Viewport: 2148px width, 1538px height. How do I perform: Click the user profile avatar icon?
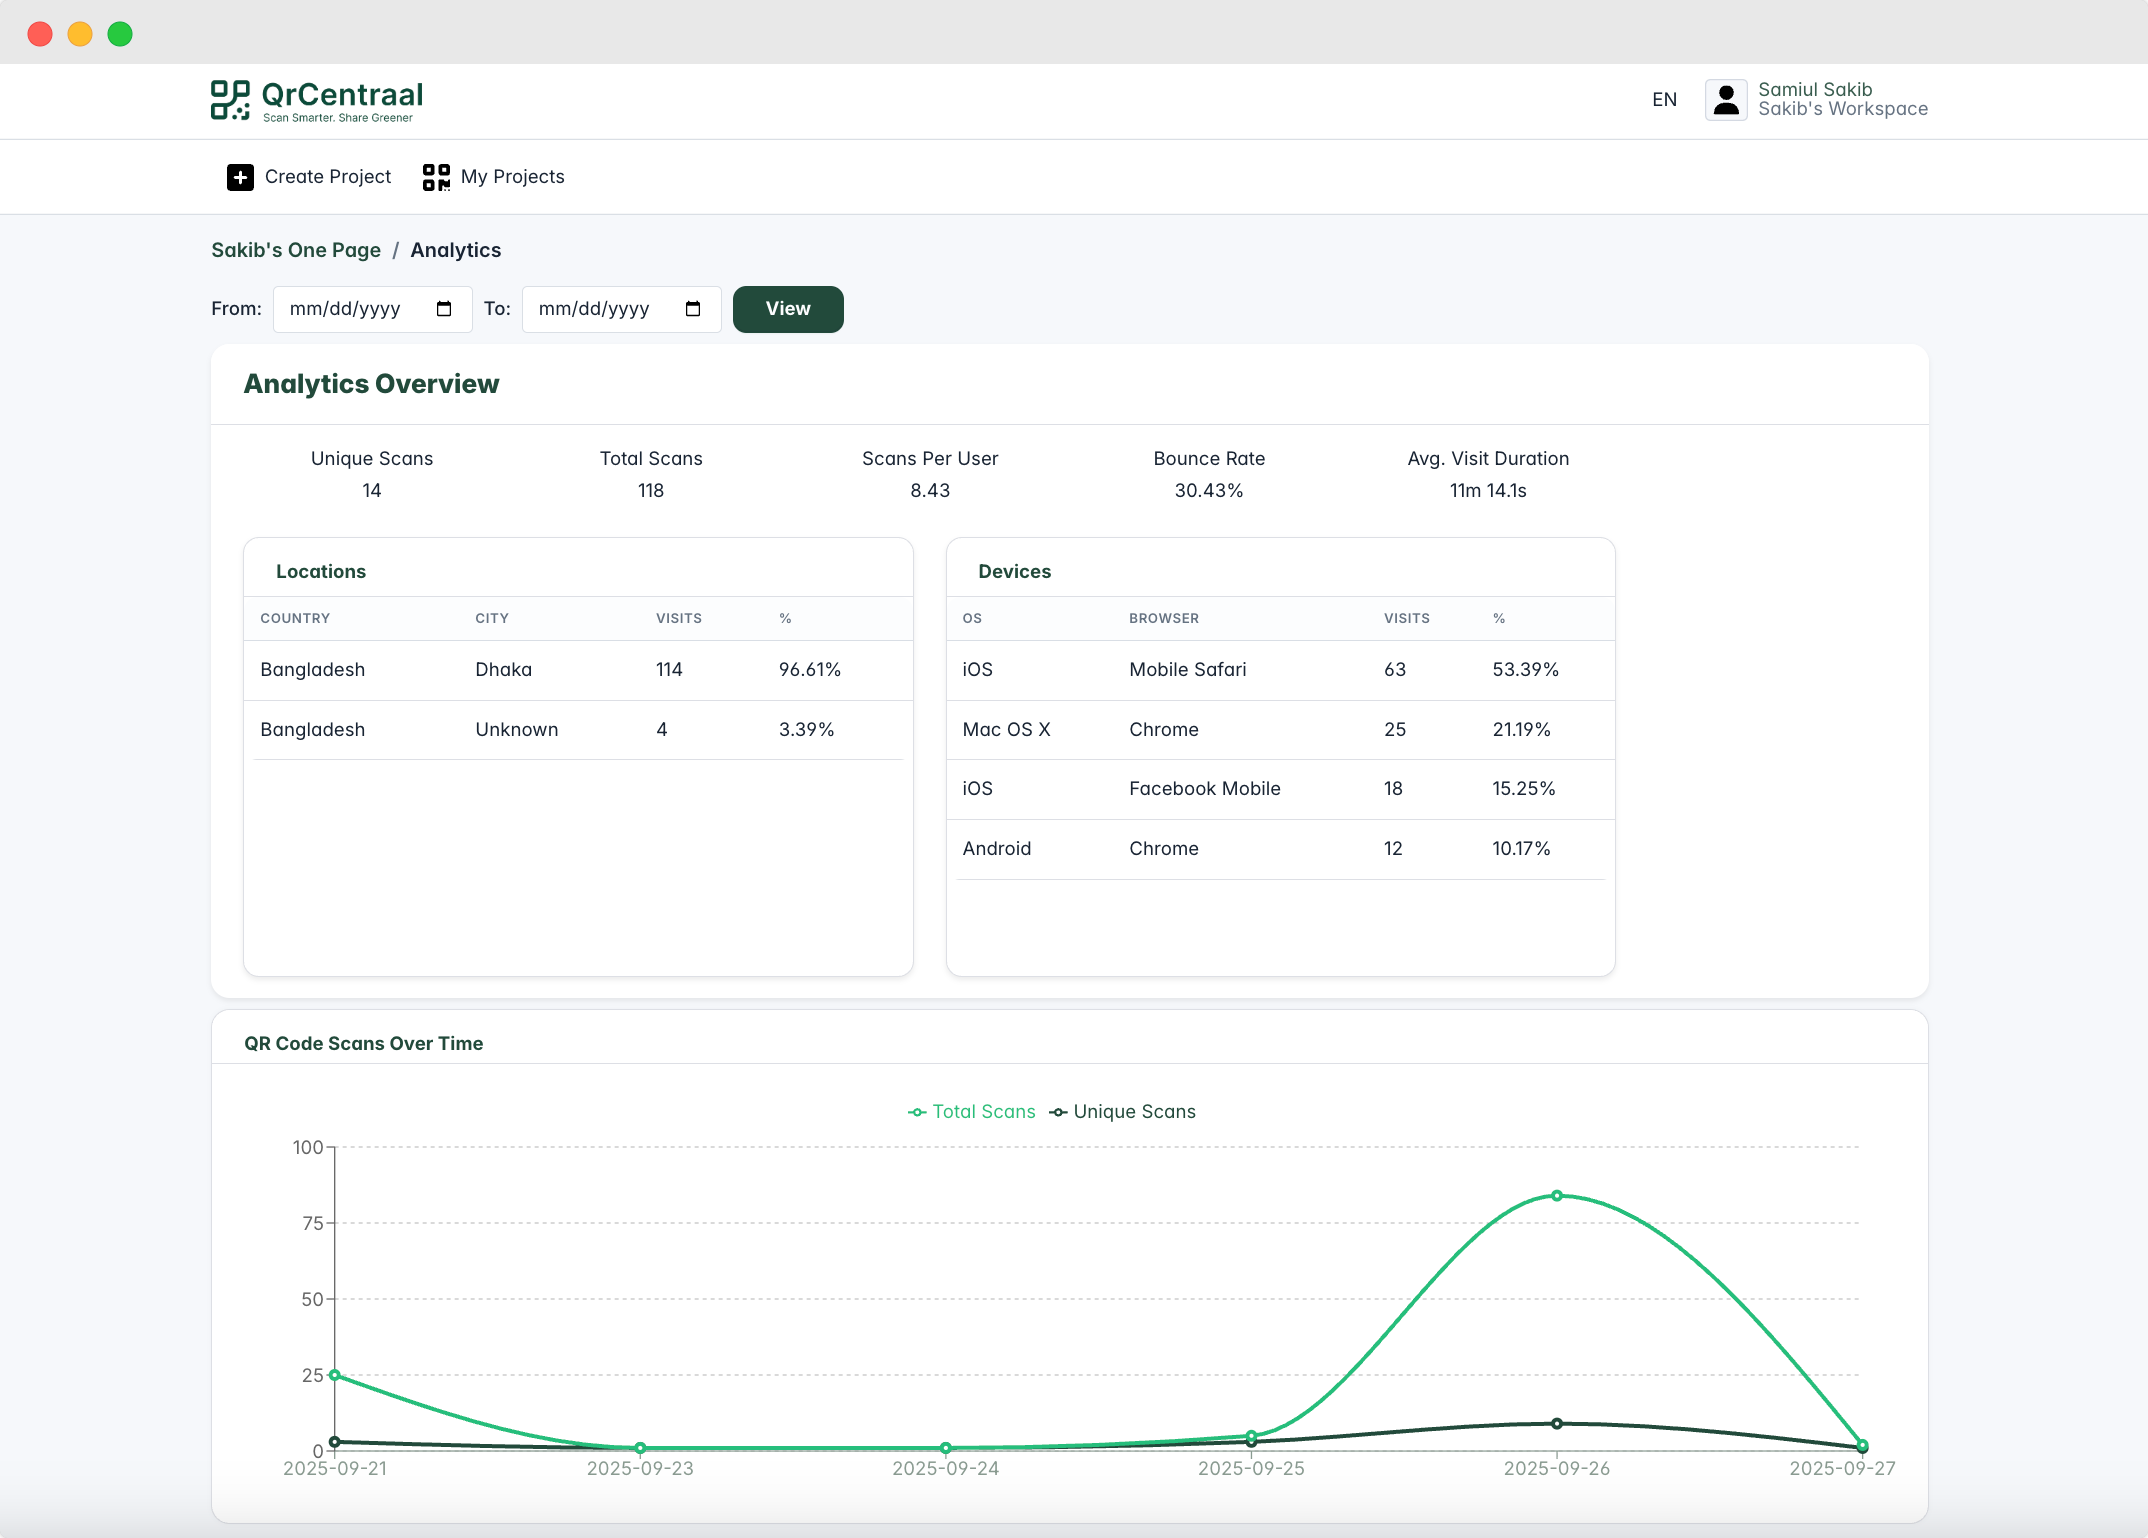point(1725,100)
